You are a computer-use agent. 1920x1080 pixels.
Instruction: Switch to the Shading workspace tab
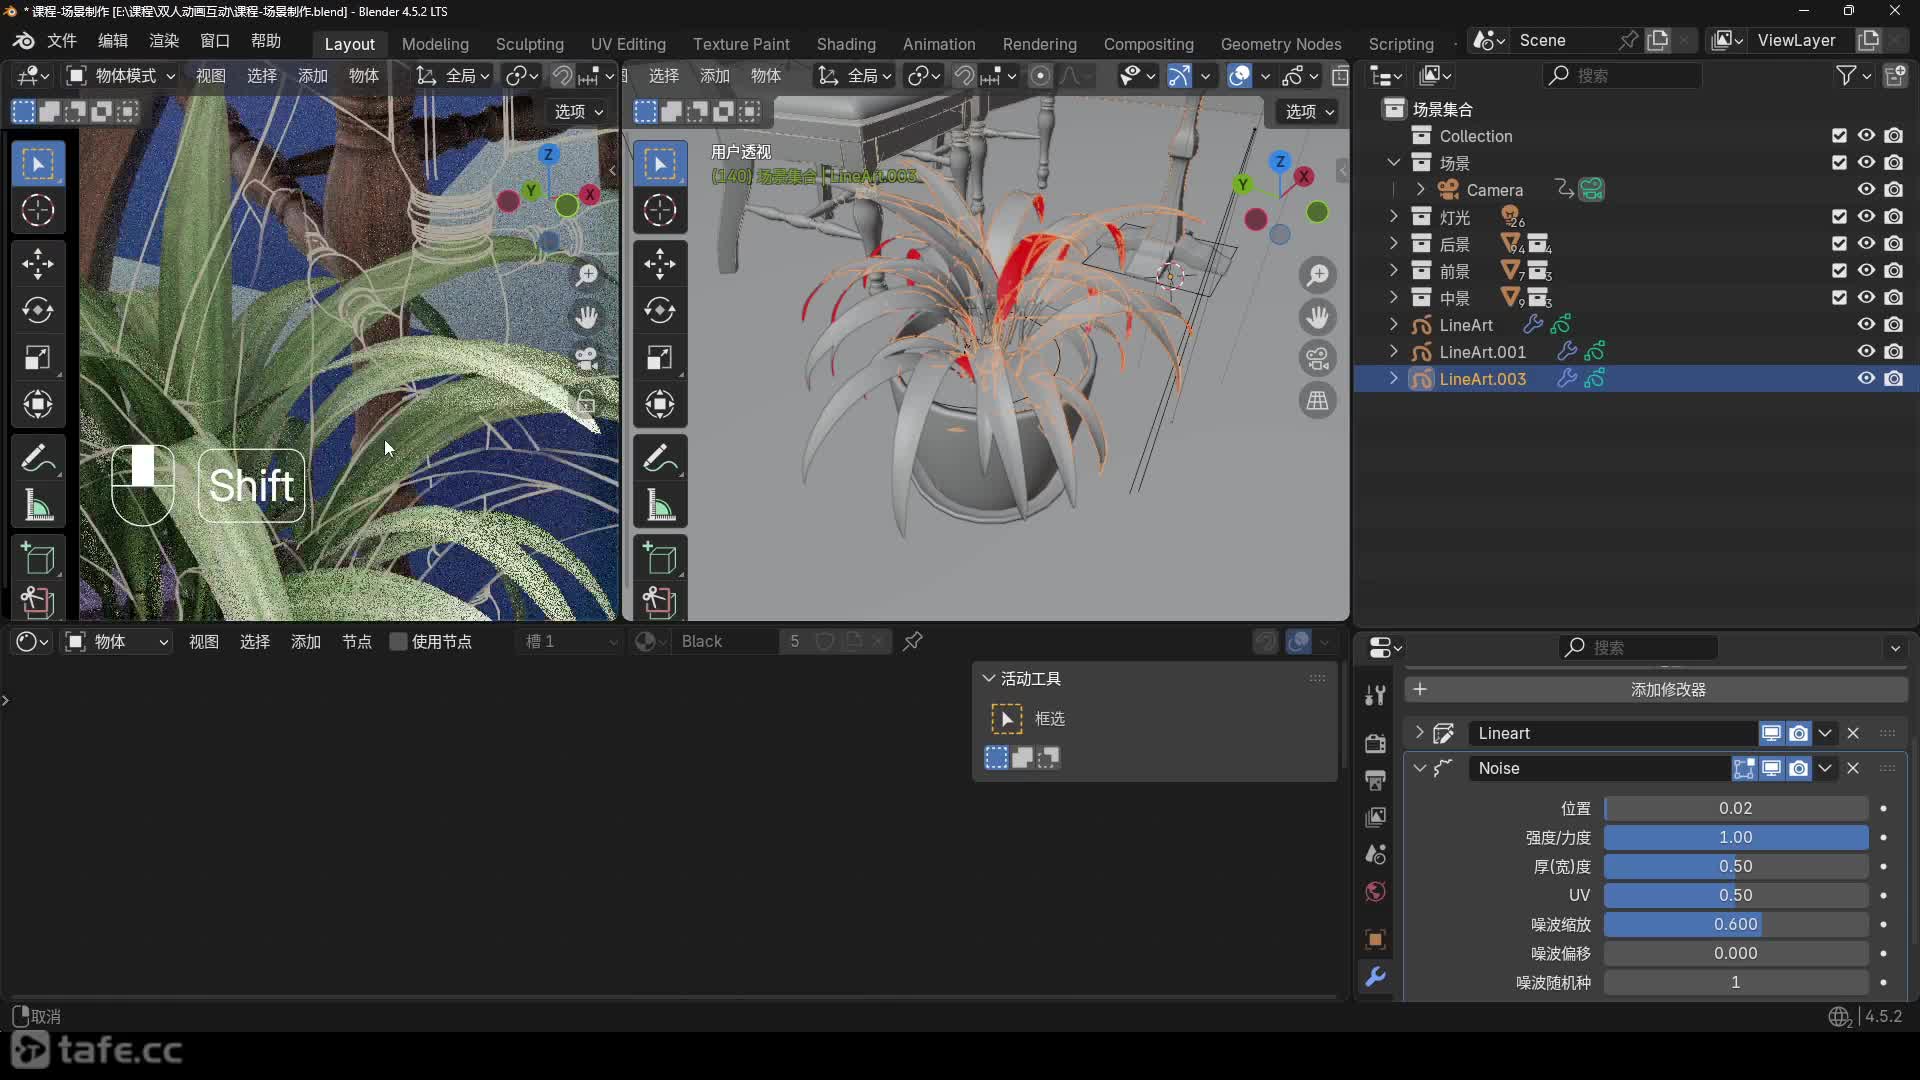[x=845, y=44]
